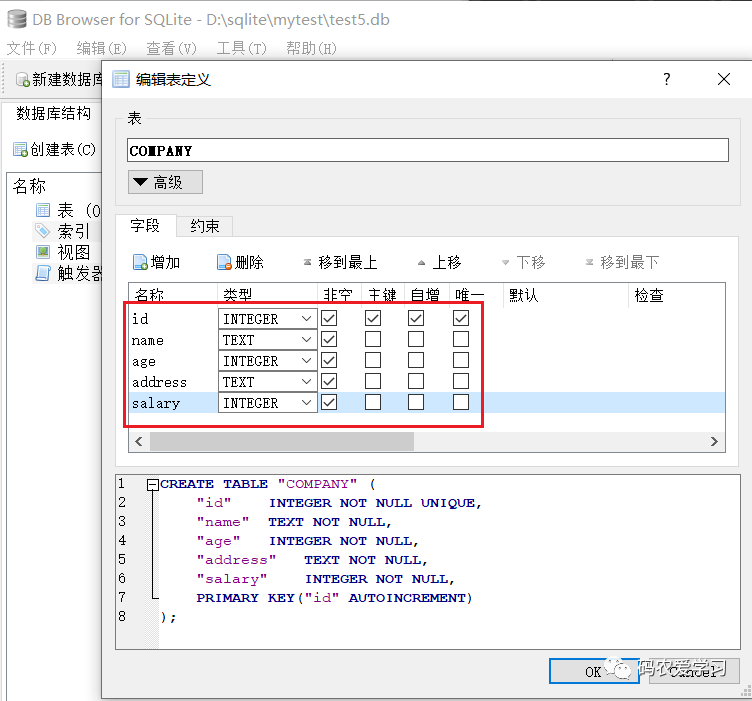Image resolution: width=752 pixels, height=701 pixels.
Task: Open the 工具(T) menu
Action: pyautogui.click(x=241, y=48)
